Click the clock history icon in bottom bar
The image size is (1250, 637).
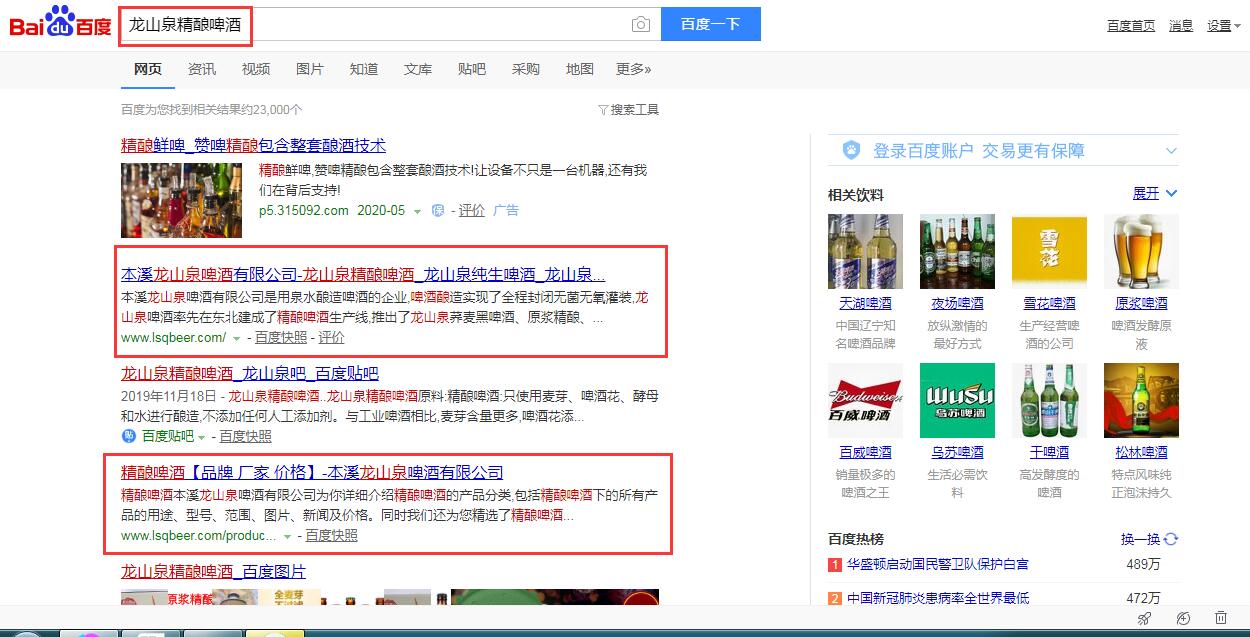pos(1183,619)
